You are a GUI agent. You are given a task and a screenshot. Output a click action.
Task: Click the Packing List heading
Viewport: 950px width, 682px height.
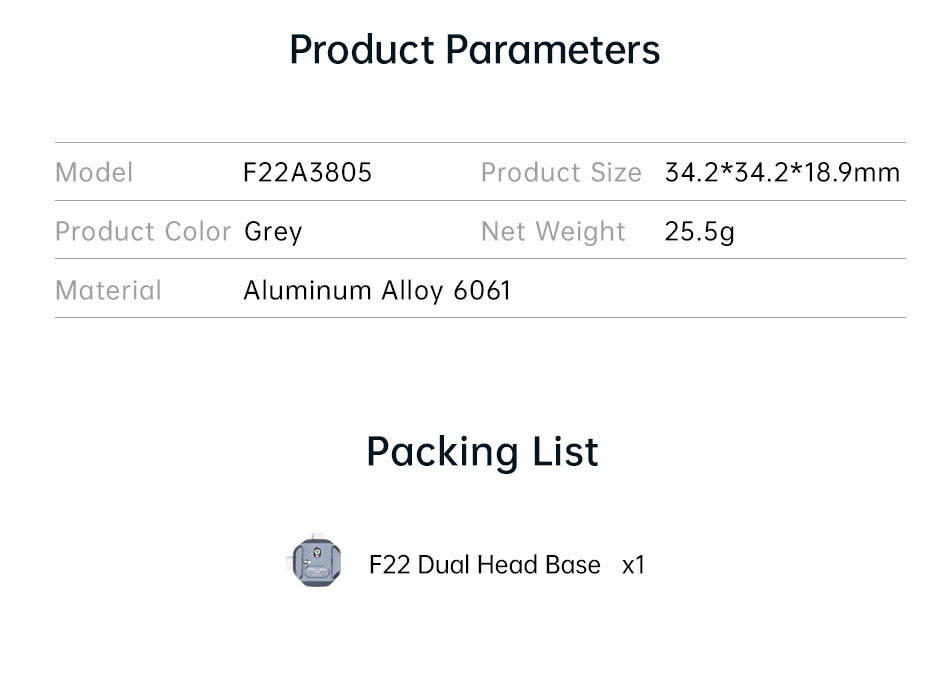pyautogui.click(x=482, y=452)
